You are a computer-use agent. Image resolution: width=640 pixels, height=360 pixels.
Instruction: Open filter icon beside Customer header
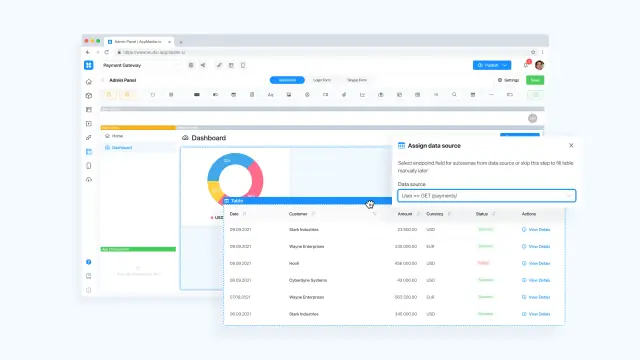click(x=313, y=214)
